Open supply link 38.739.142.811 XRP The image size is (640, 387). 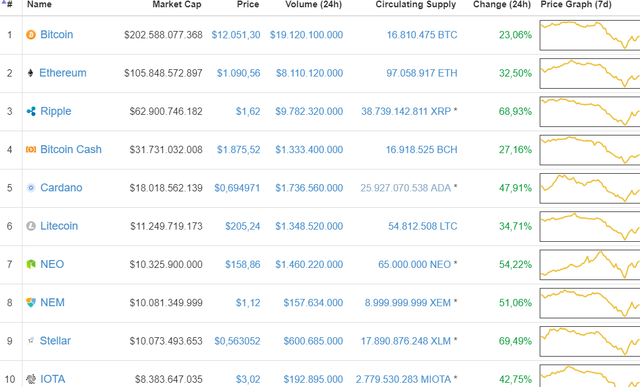coord(406,111)
